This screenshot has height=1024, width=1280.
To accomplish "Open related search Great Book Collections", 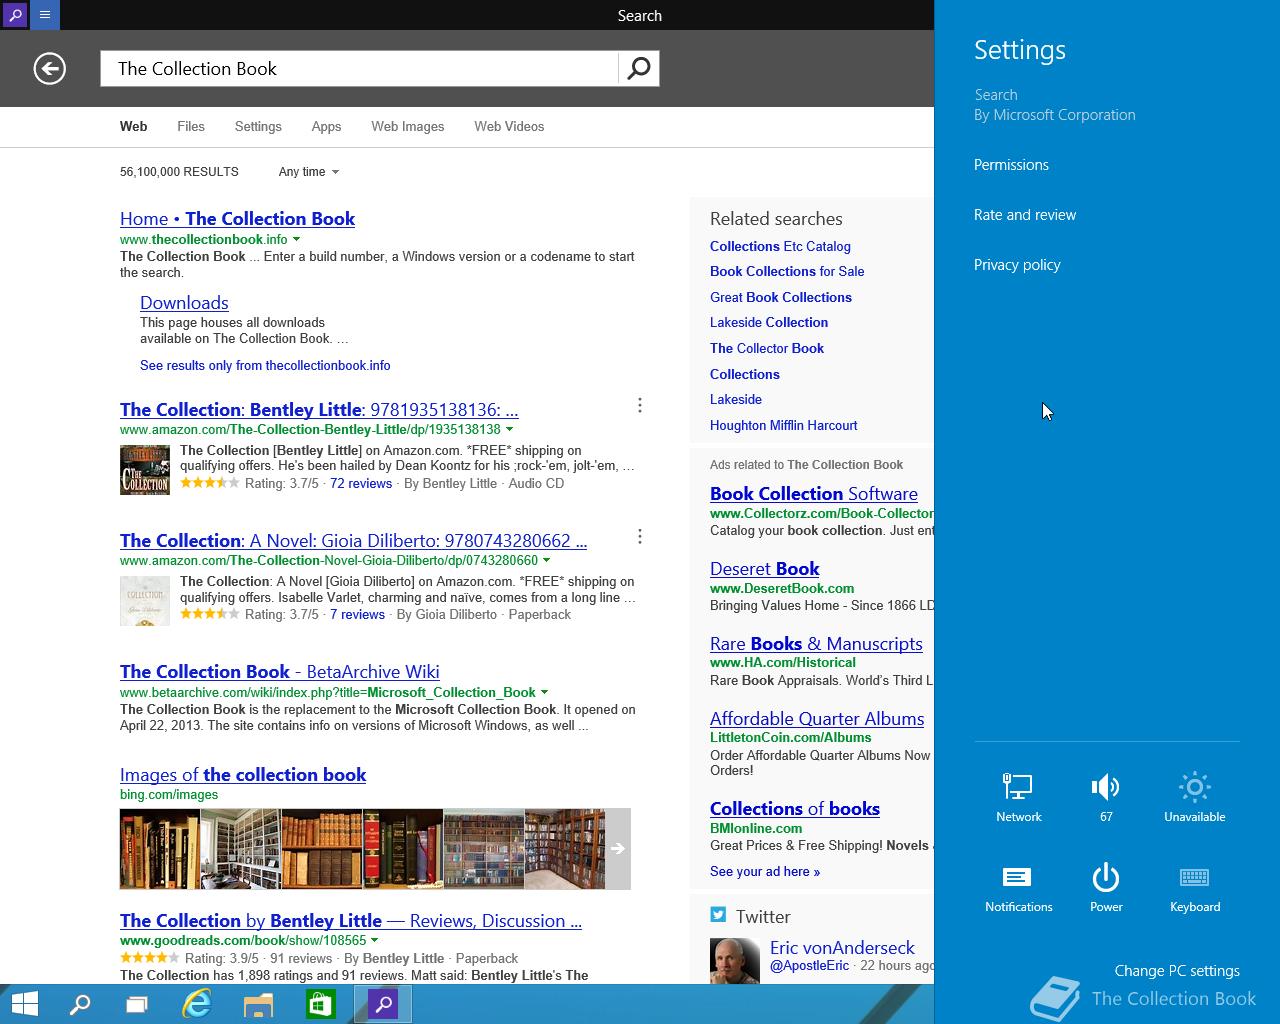I will point(781,297).
